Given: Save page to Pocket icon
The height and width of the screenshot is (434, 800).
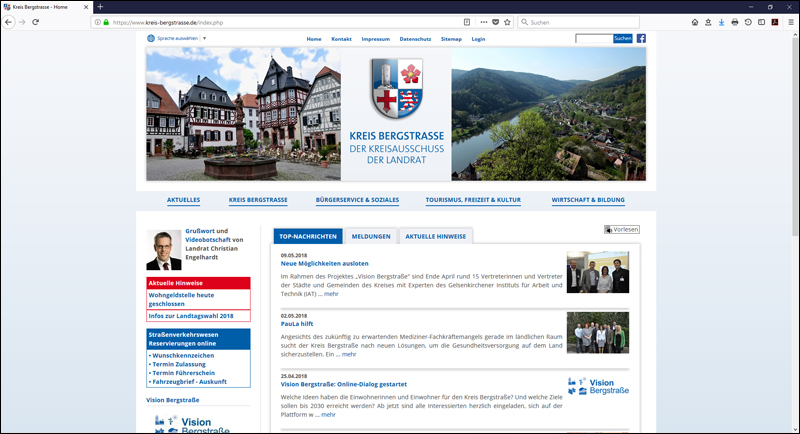Looking at the screenshot, I should pos(495,22).
